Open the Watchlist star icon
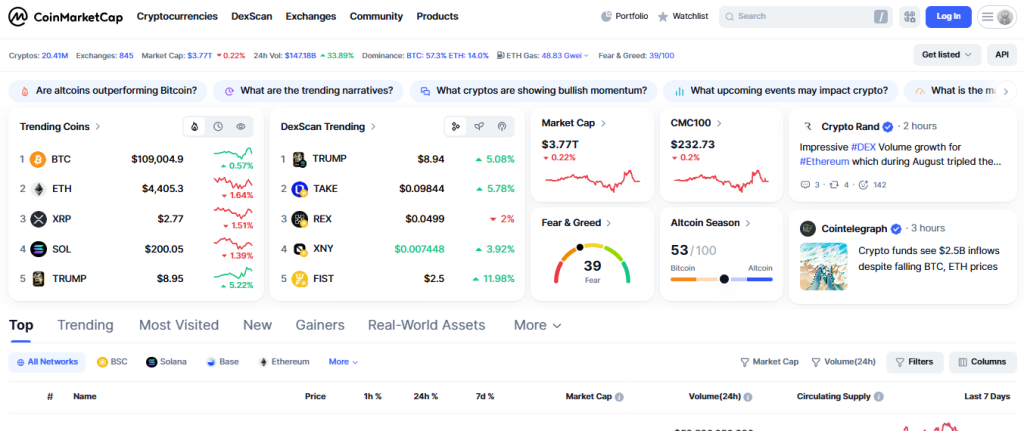The width and height of the screenshot is (1024, 431). (663, 16)
